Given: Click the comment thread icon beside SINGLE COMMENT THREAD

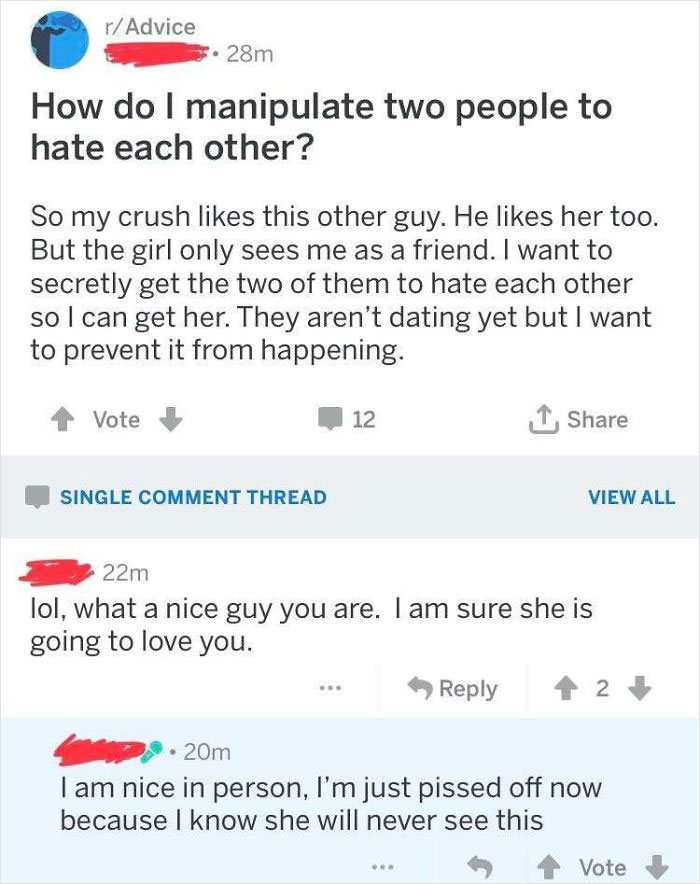Looking at the screenshot, I should click(37, 496).
